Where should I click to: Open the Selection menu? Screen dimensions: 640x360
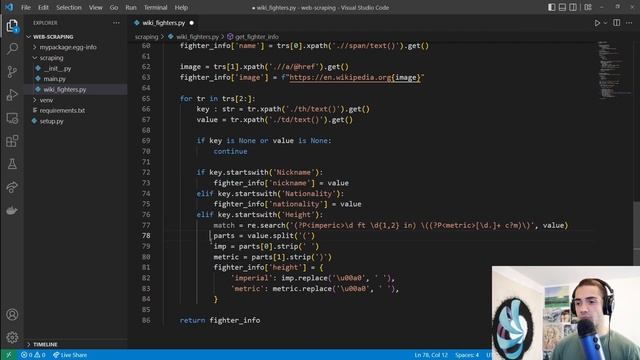tap(69, 7)
